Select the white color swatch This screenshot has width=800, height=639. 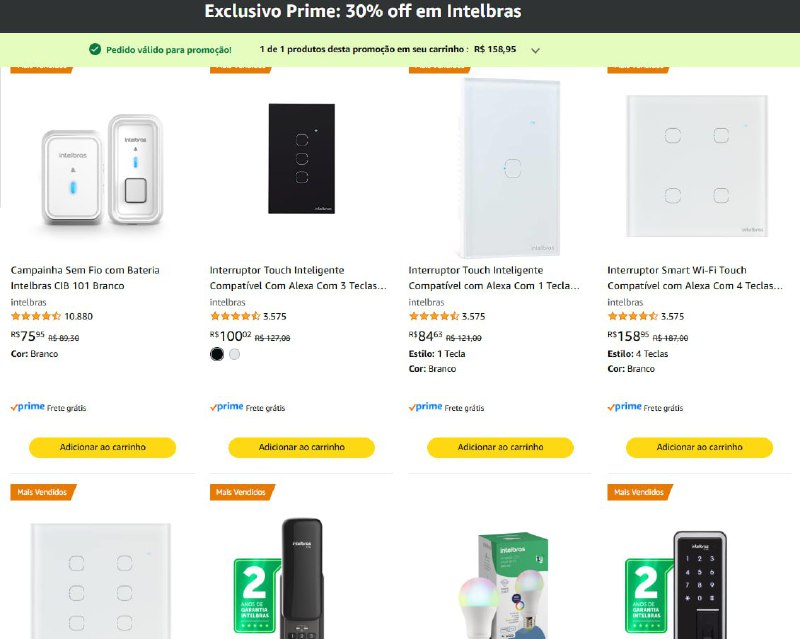point(235,354)
